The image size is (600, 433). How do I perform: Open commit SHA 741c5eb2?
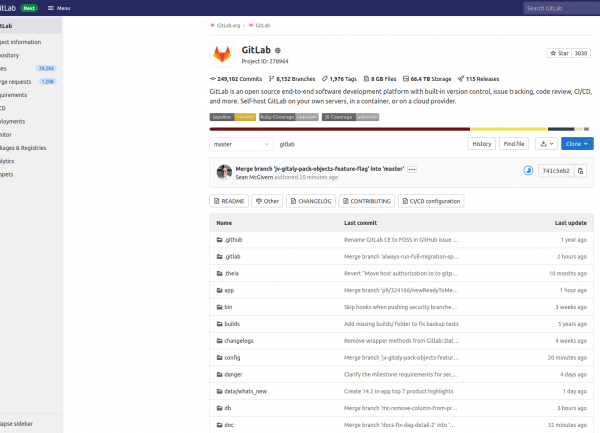pyautogui.click(x=556, y=171)
